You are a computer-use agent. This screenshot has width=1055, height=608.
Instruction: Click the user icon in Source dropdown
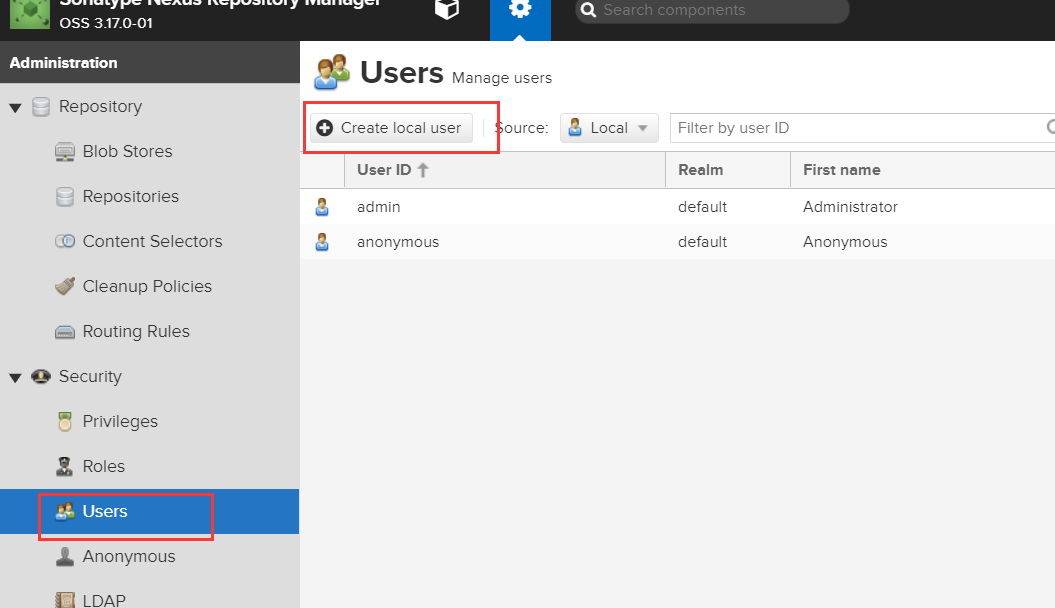(575, 128)
